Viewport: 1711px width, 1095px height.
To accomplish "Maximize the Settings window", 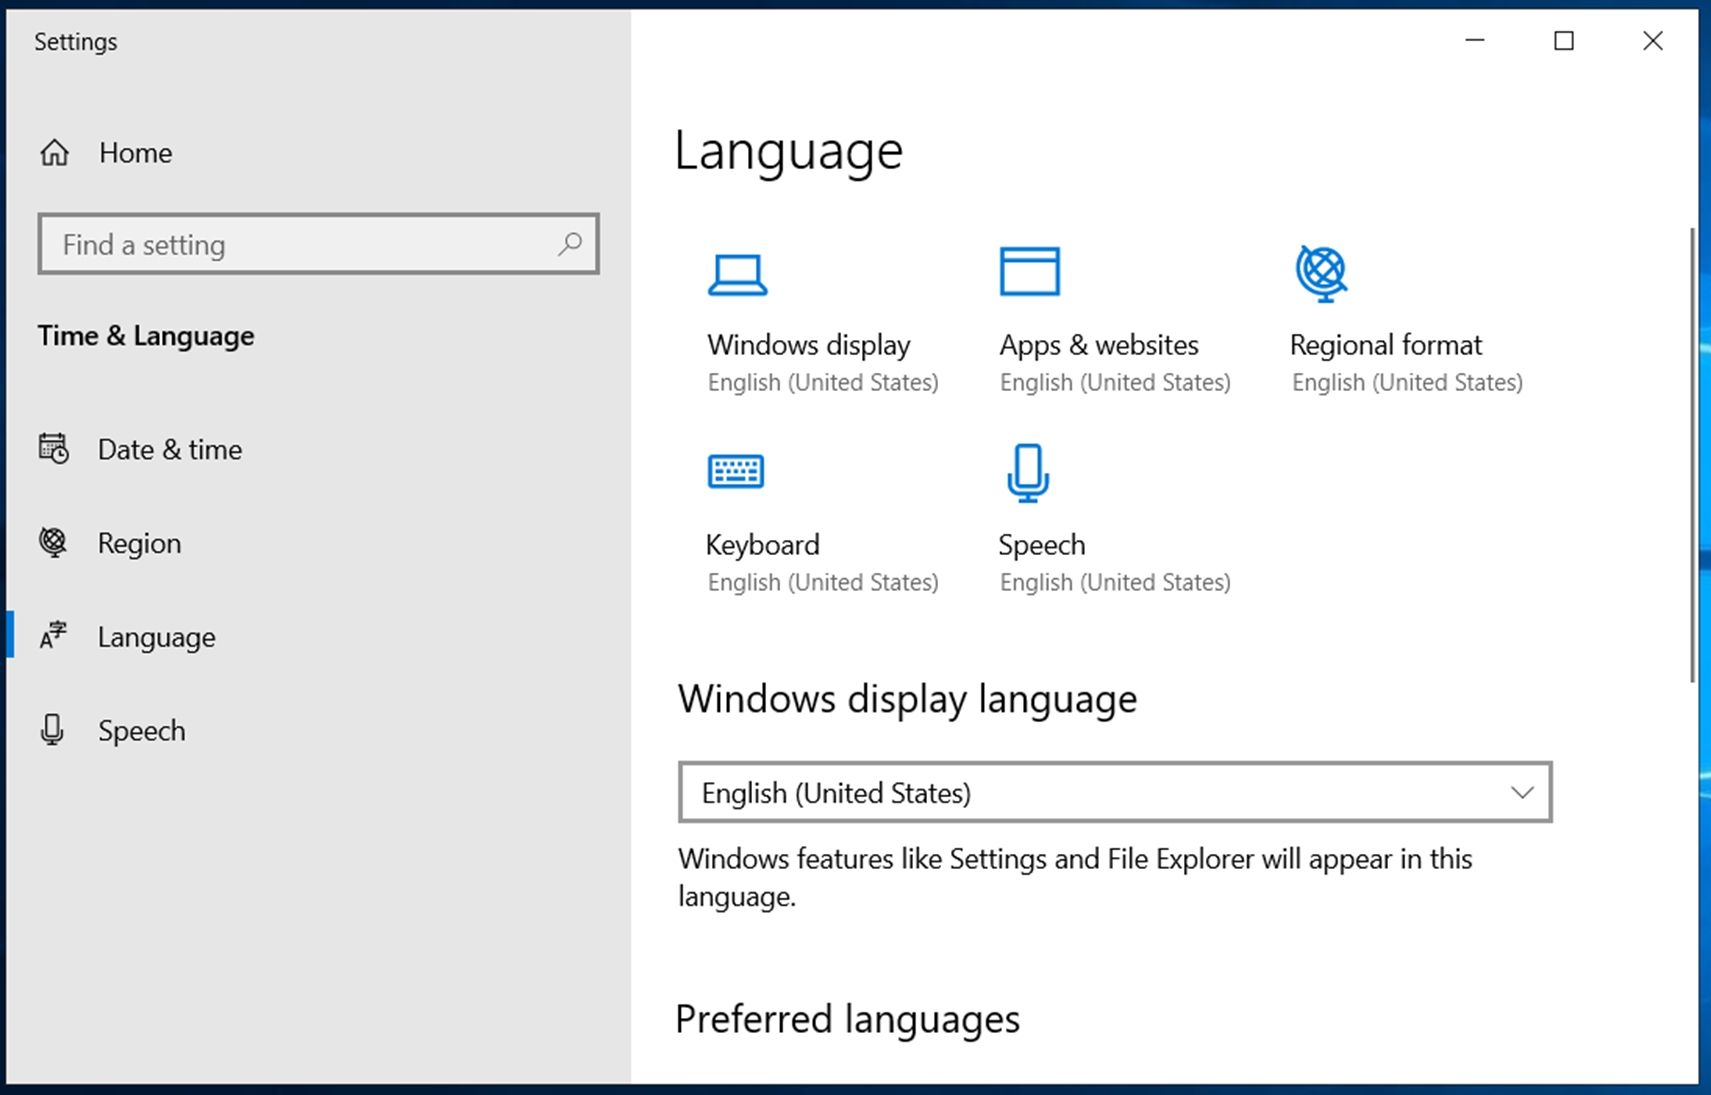I will [1564, 41].
